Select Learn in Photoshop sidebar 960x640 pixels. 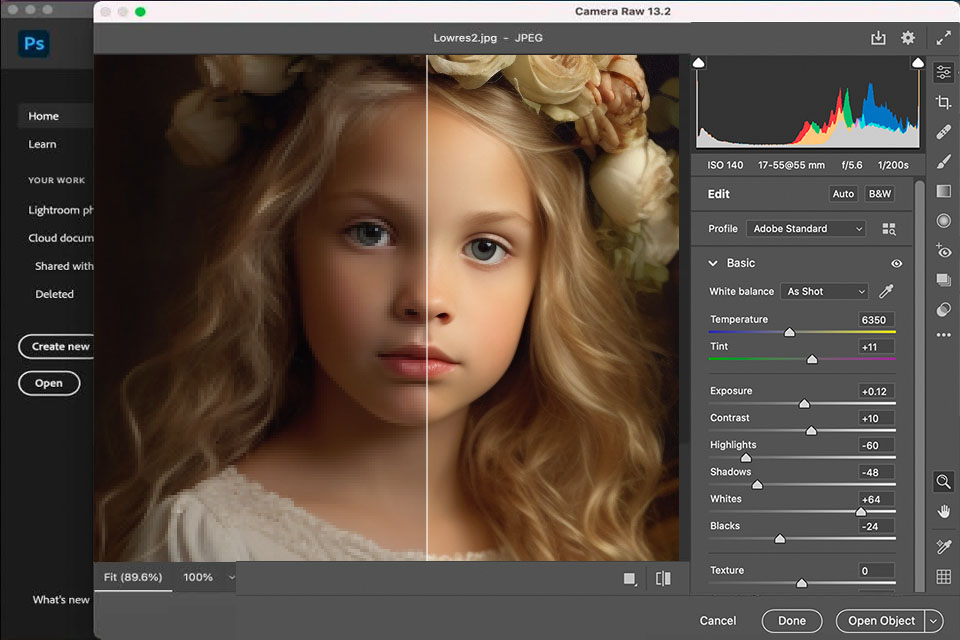42,144
